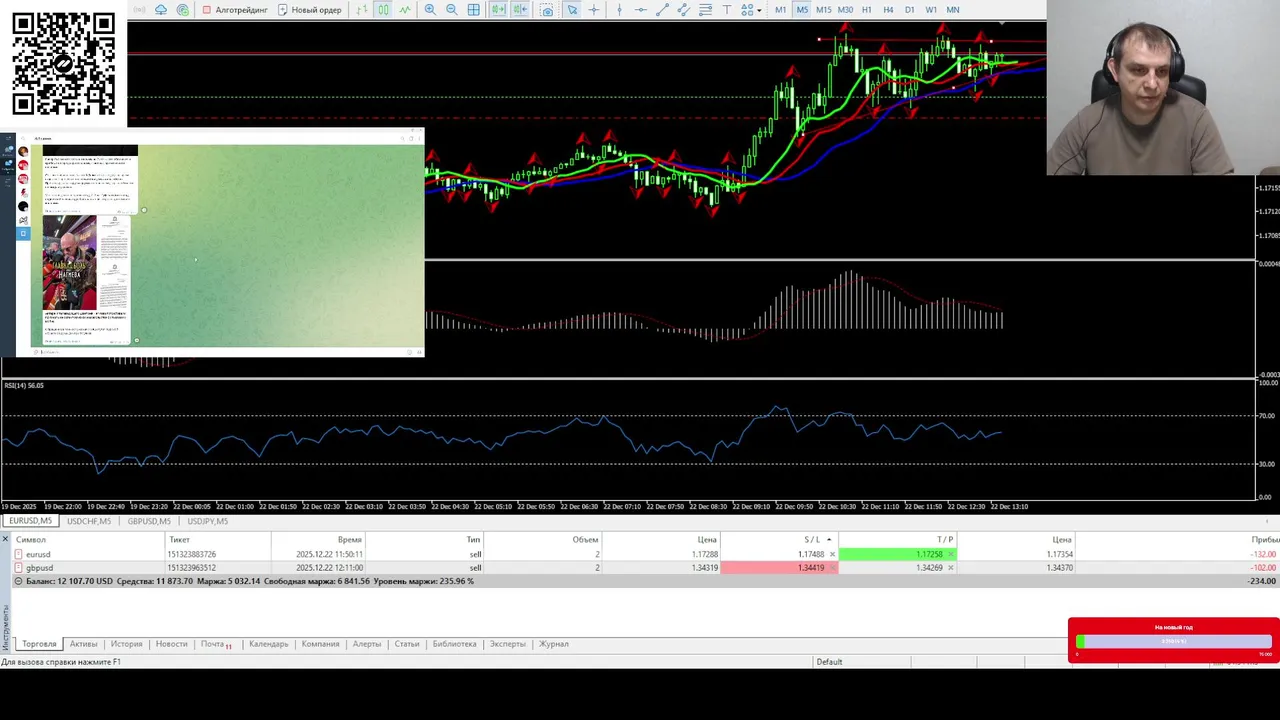1280x720 pixels.
Task: Switch timeframe to W1
Action: click(931, 9)
